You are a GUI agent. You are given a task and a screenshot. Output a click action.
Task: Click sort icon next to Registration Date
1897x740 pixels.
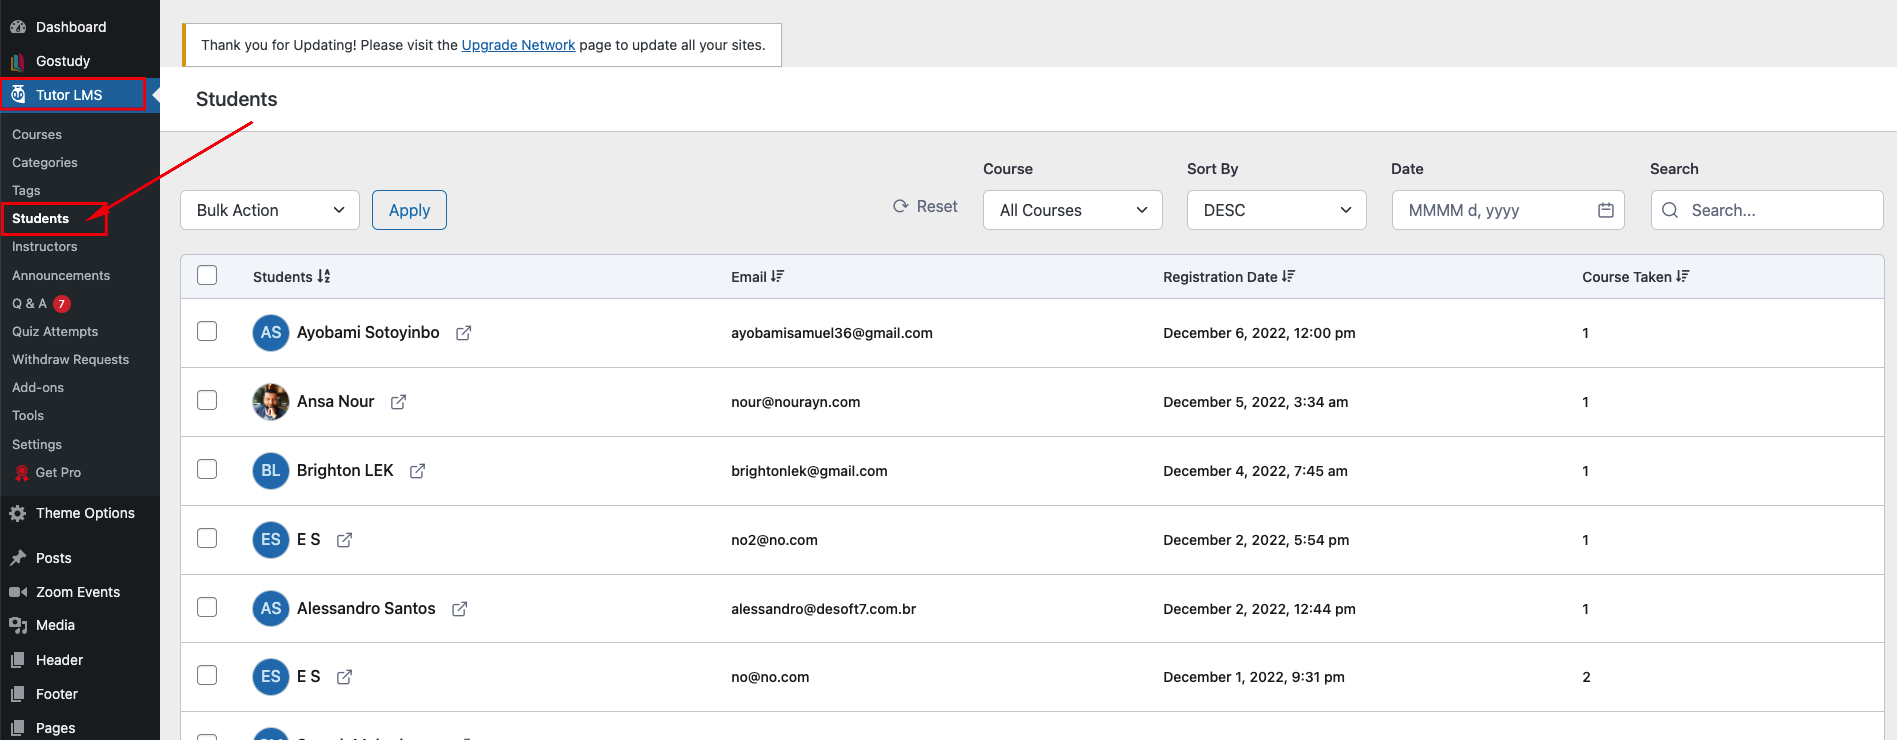pyautogui.click(x=1289, y=276)
